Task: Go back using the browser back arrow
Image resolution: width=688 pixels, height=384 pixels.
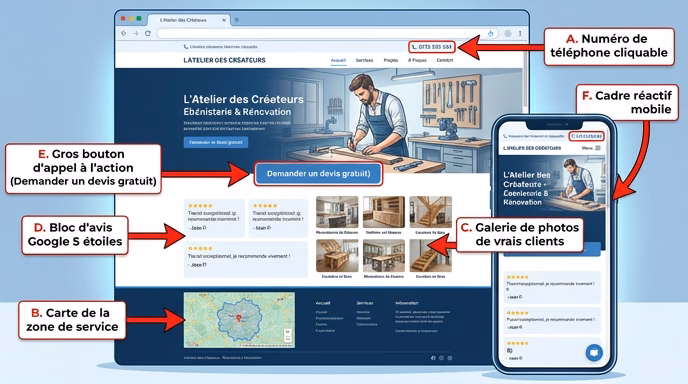Action: click(124, 33)
